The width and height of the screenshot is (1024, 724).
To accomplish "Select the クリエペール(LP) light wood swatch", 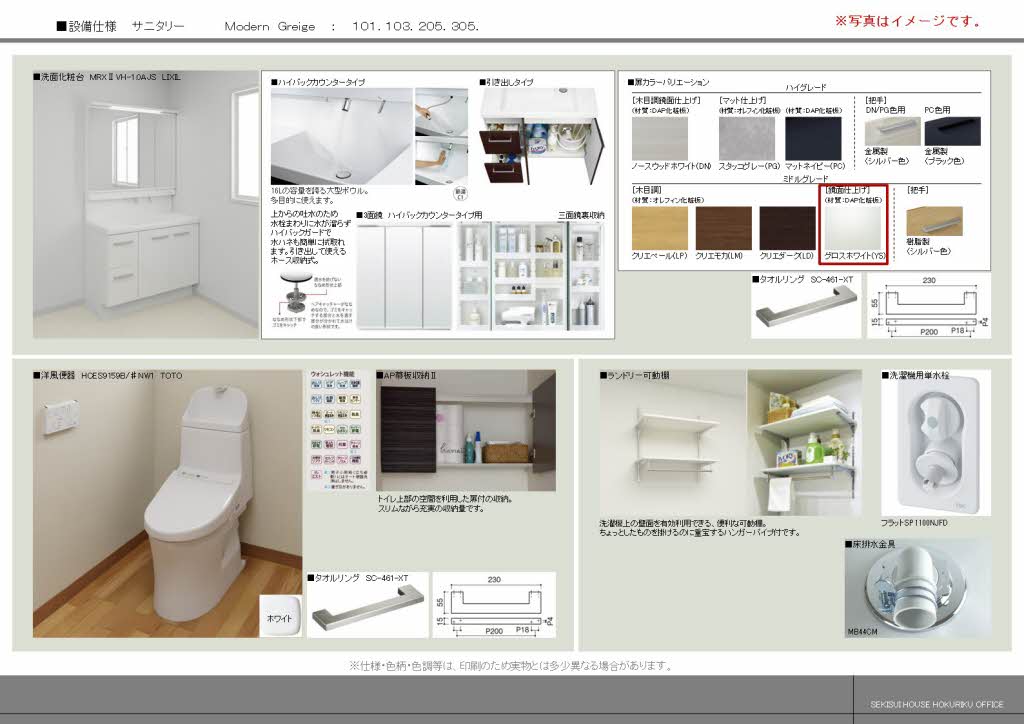I will [x=659, y=228].
